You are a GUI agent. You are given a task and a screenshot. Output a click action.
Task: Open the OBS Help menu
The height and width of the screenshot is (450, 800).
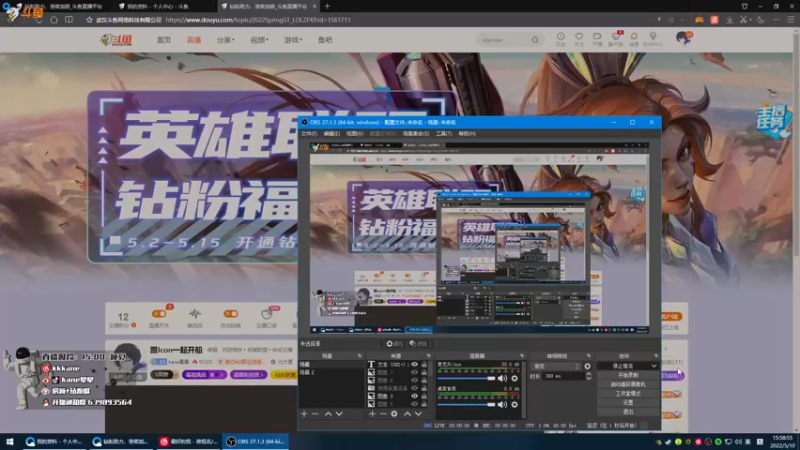(467, 134)
